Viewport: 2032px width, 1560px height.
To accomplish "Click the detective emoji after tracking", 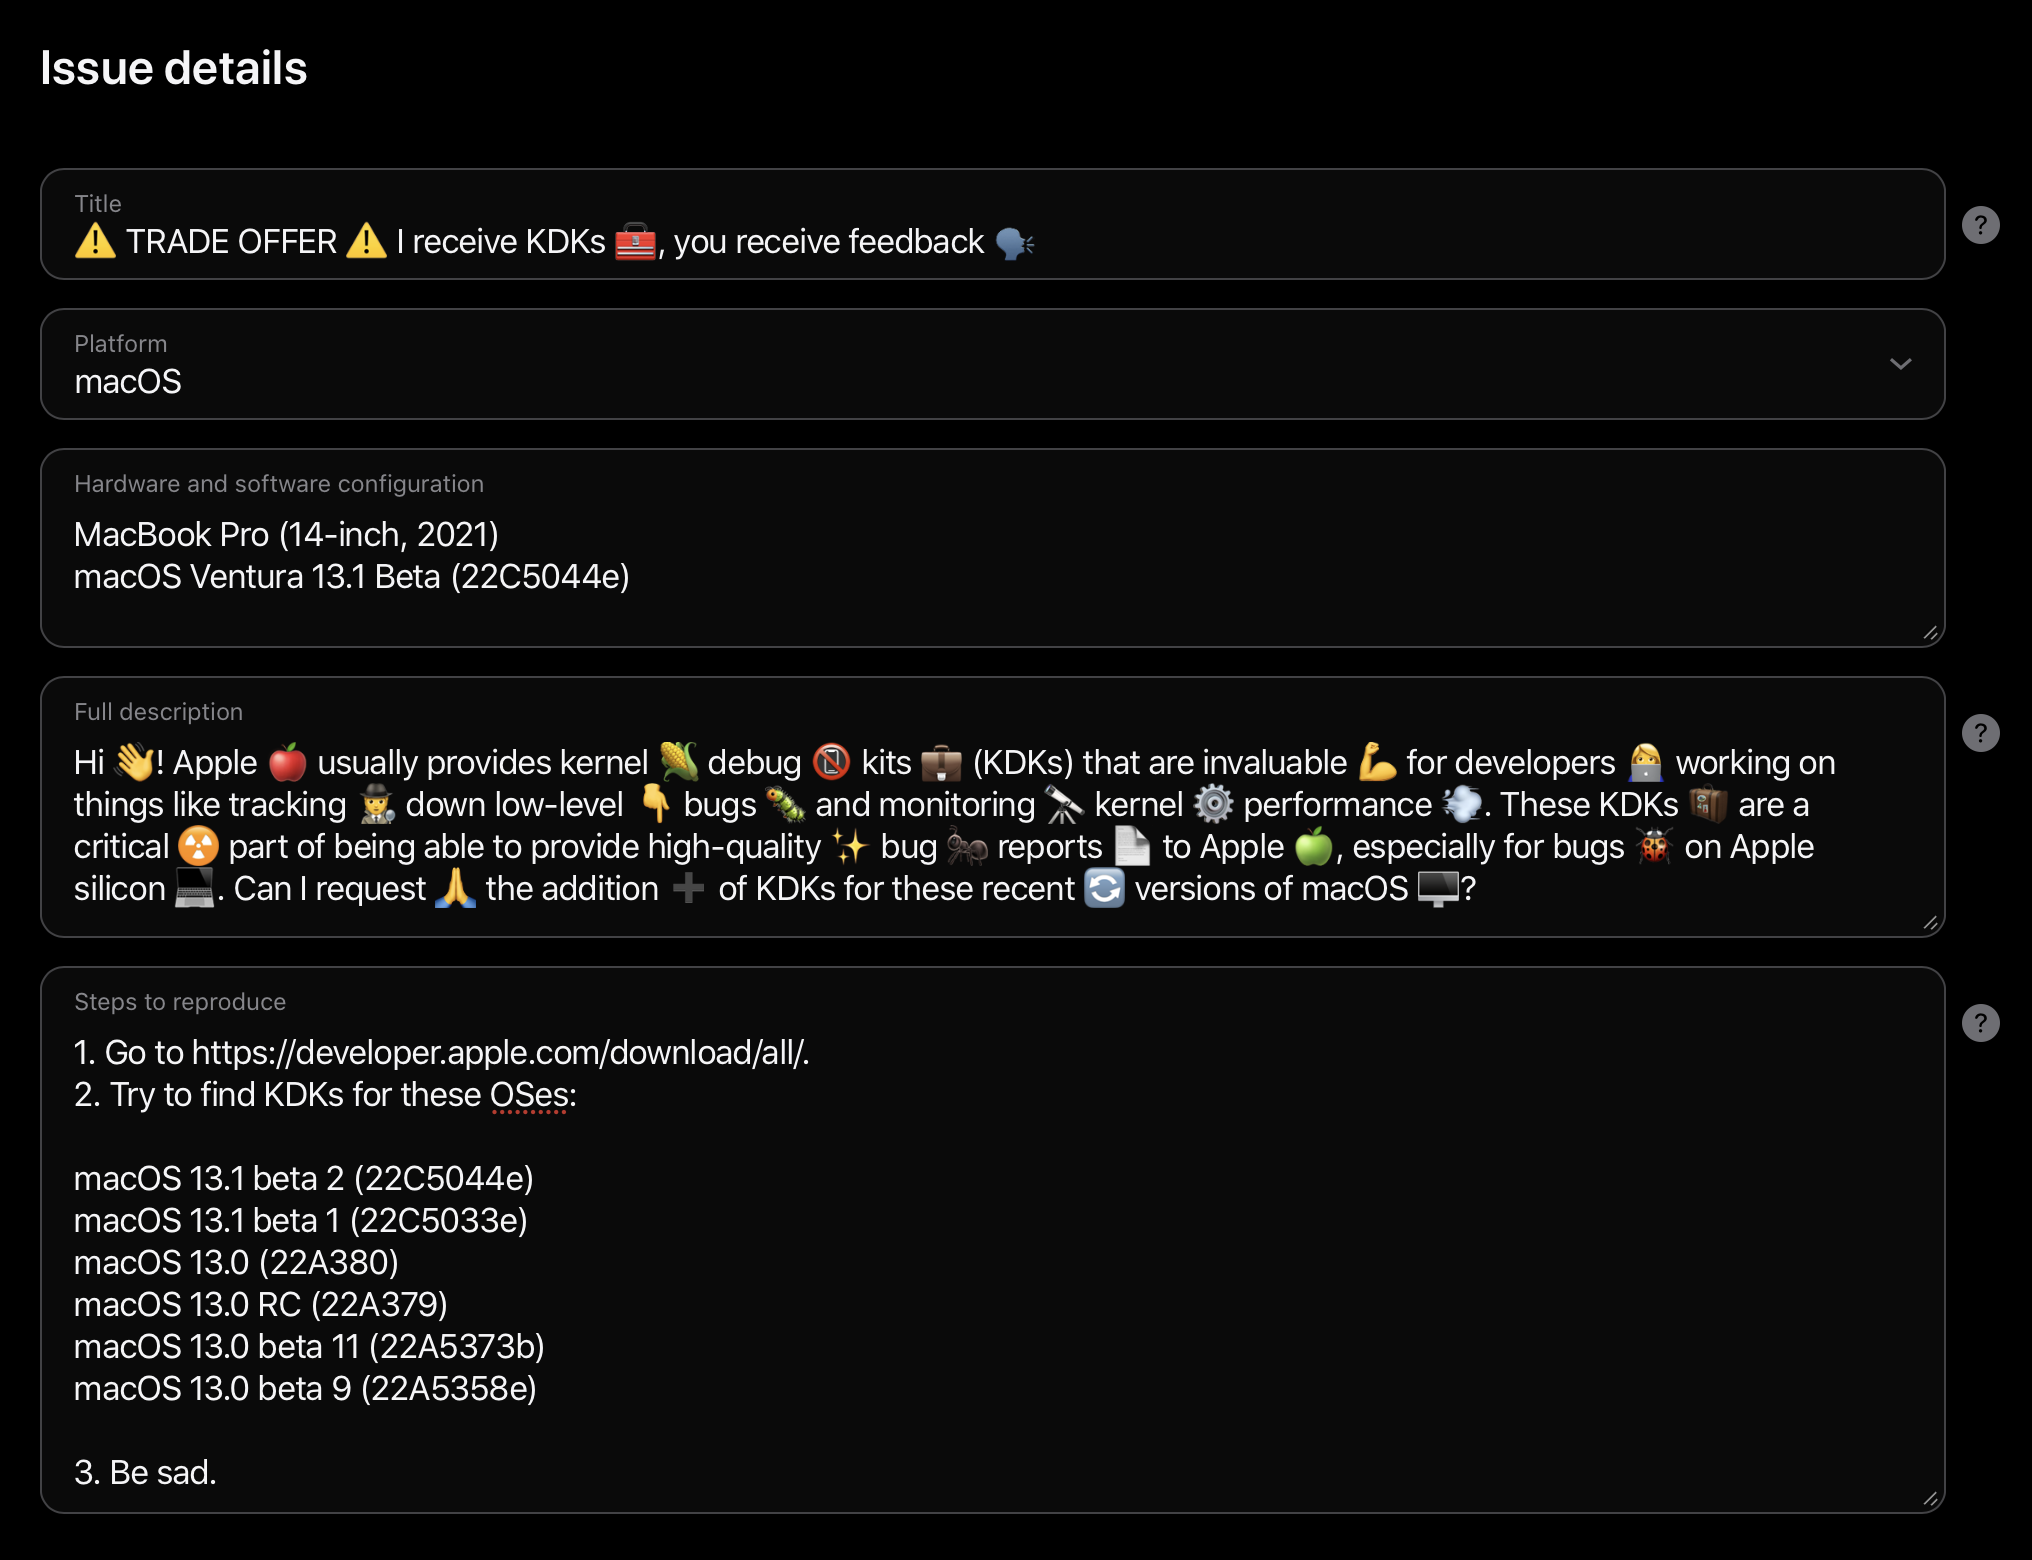I will point(376,804).
